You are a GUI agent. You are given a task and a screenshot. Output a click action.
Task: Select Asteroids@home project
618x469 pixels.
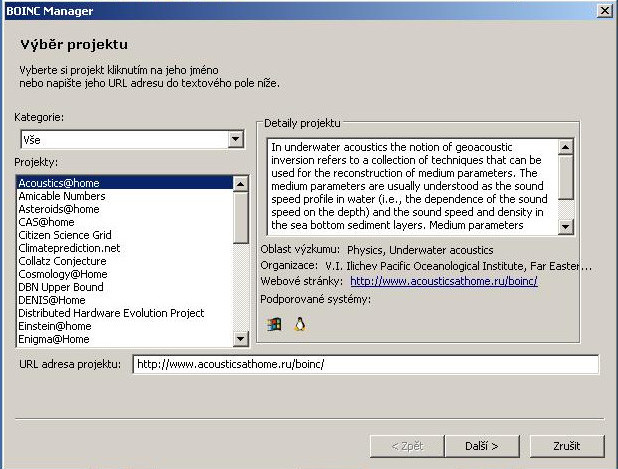125,209
